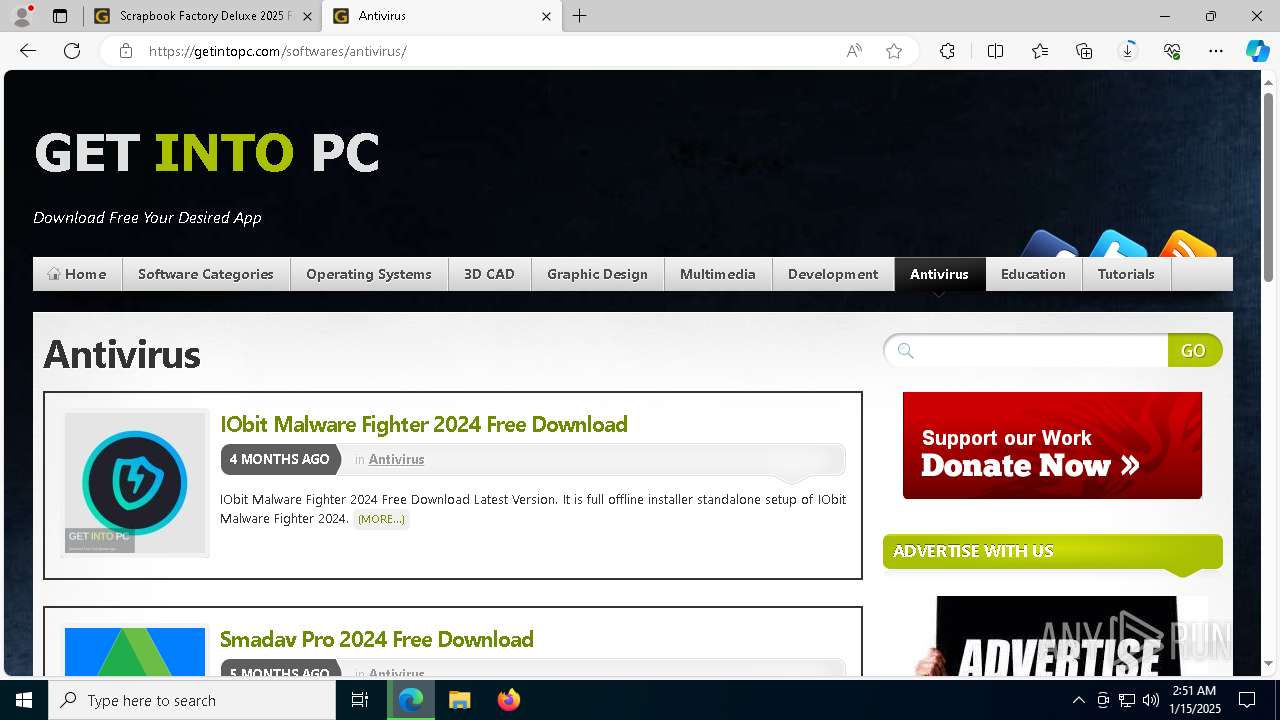Close the Scrapbook Factory Deluxe tab

307,16
